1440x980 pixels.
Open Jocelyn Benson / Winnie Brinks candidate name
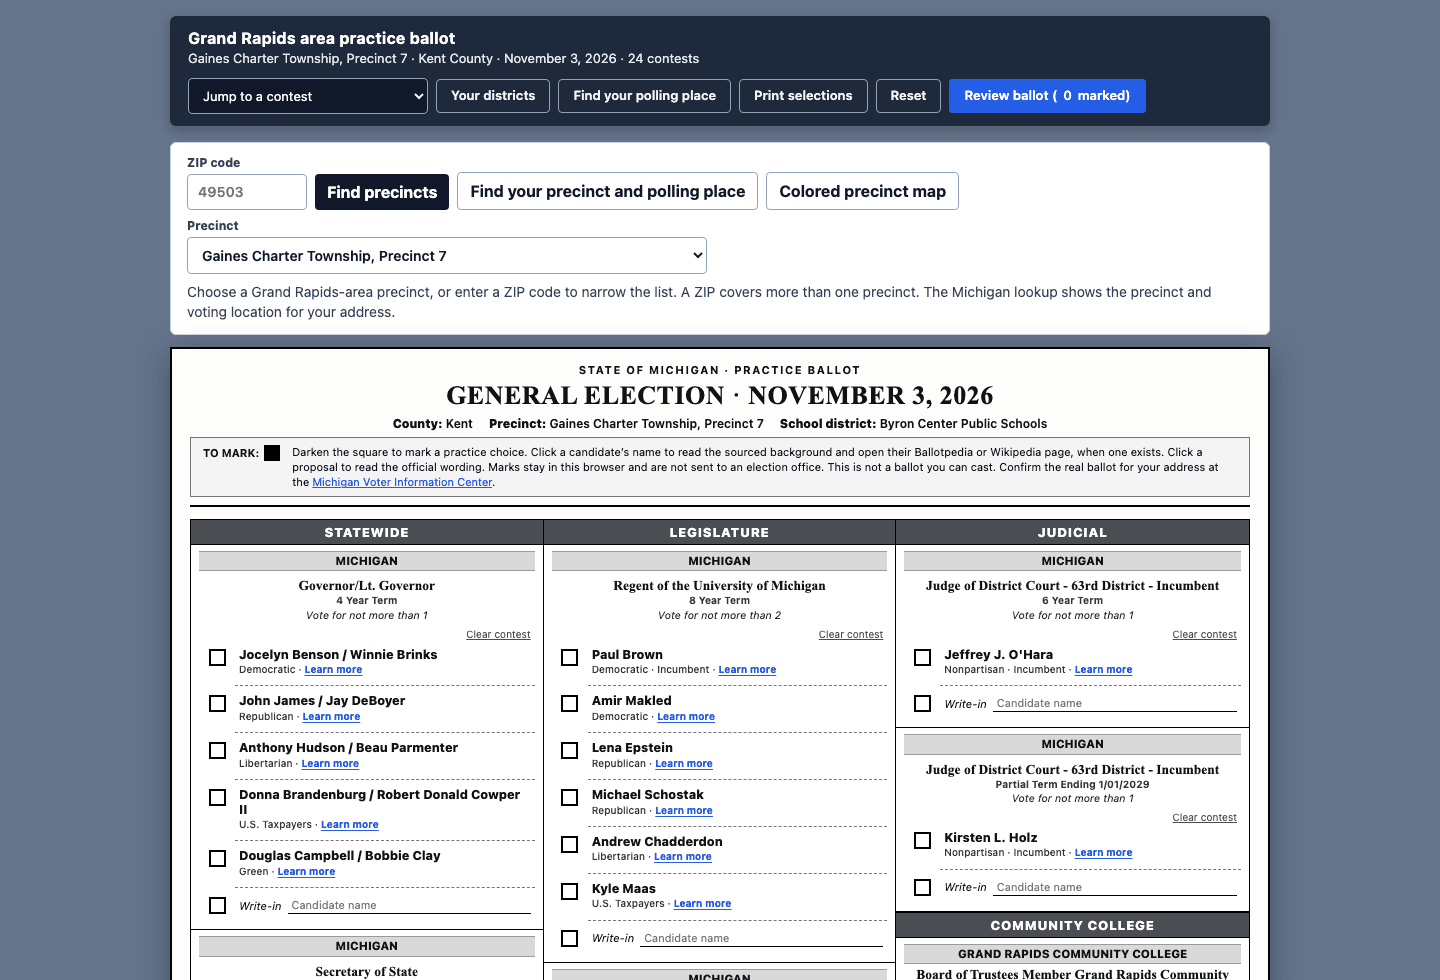coord(338,655)
